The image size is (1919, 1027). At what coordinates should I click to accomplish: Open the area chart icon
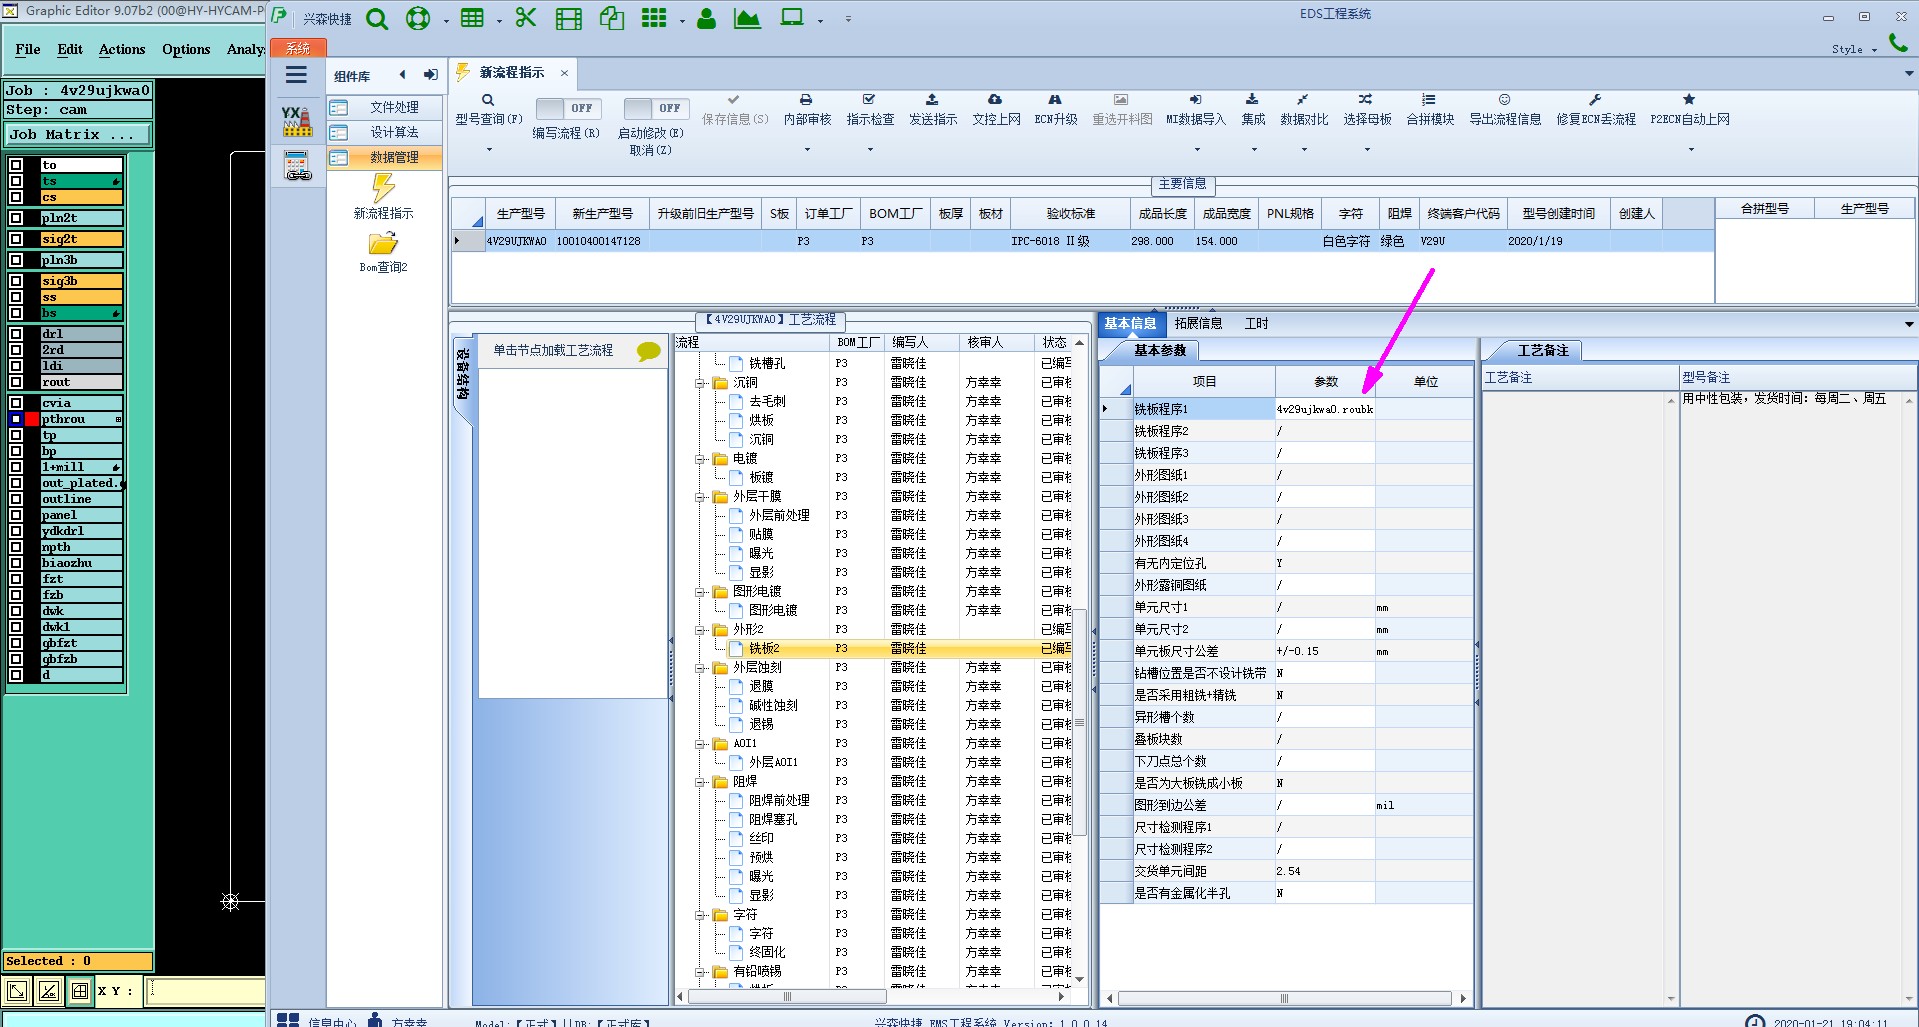(x=747, y=18)
